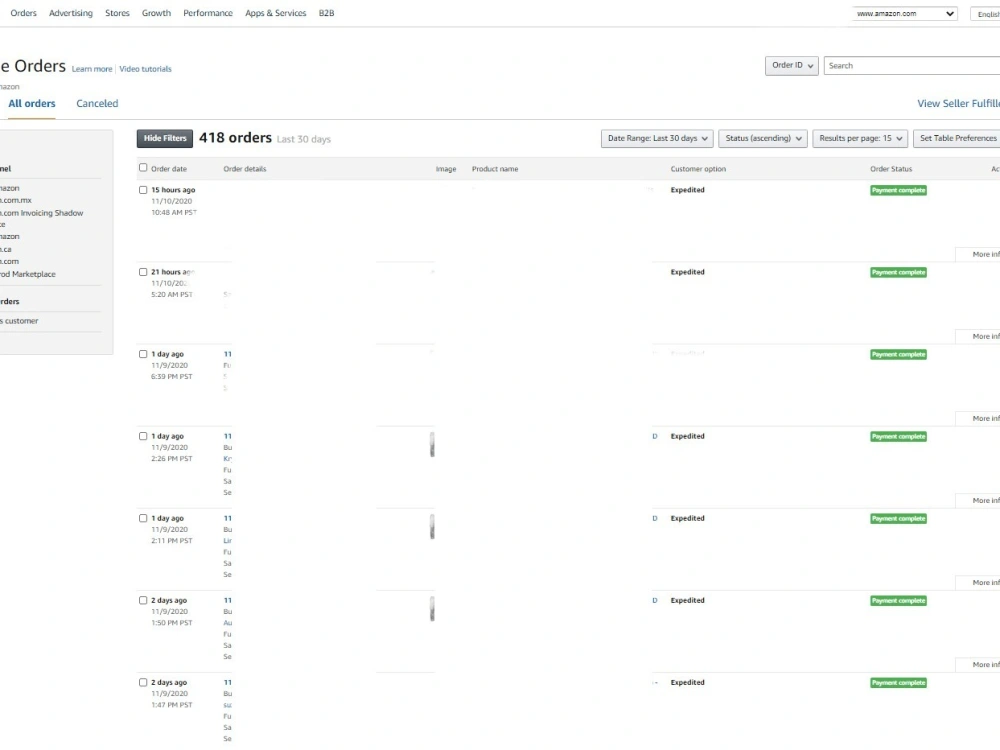1000x750 pixels.
Task: Focus the Search input field
Action: 912,66
